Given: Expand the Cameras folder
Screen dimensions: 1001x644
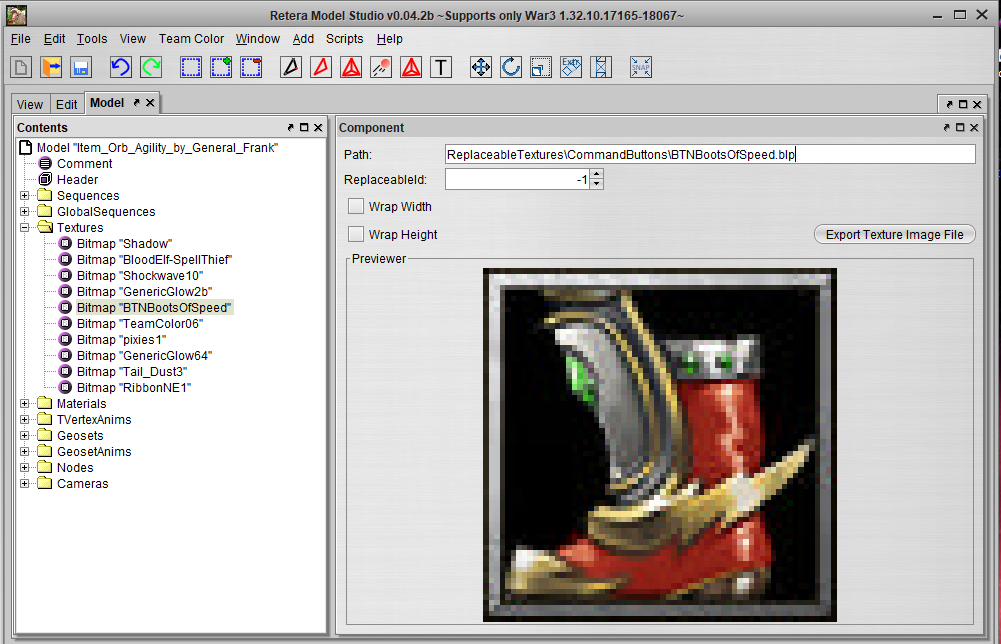Looking at the screenshot, I should point(24,483).
